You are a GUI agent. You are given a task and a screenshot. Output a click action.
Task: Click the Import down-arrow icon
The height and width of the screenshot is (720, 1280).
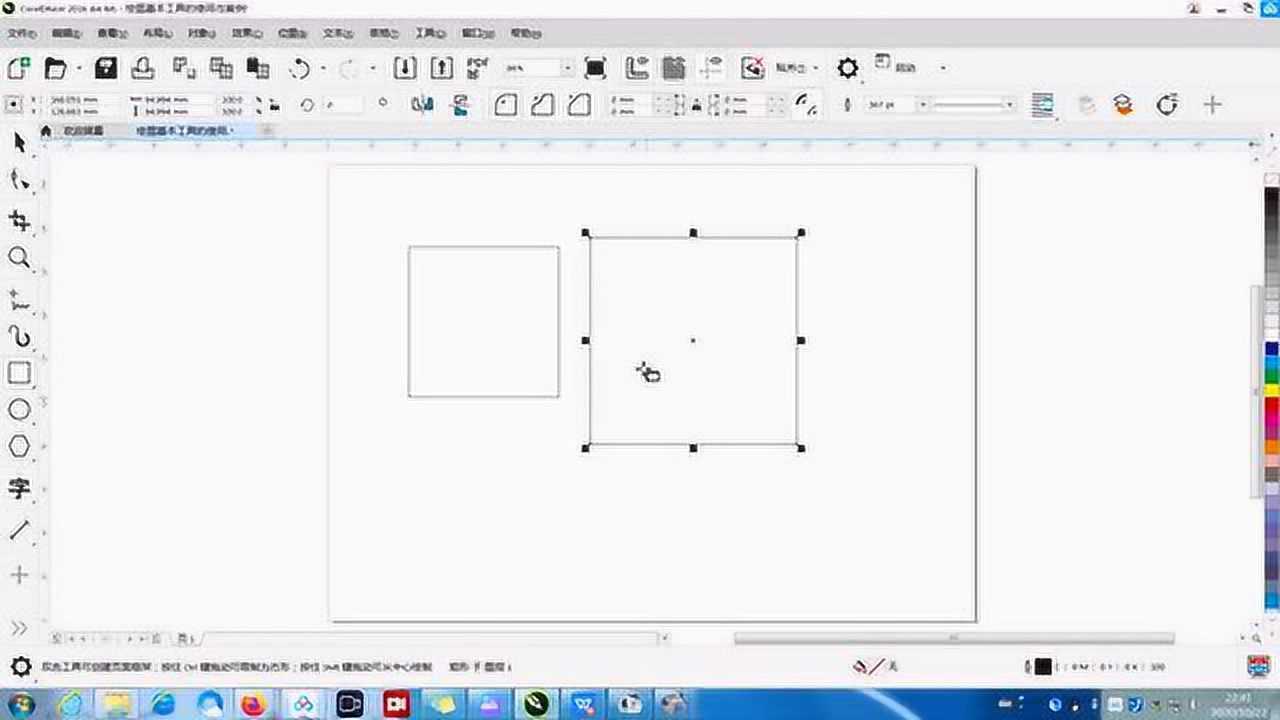(405, 68)
